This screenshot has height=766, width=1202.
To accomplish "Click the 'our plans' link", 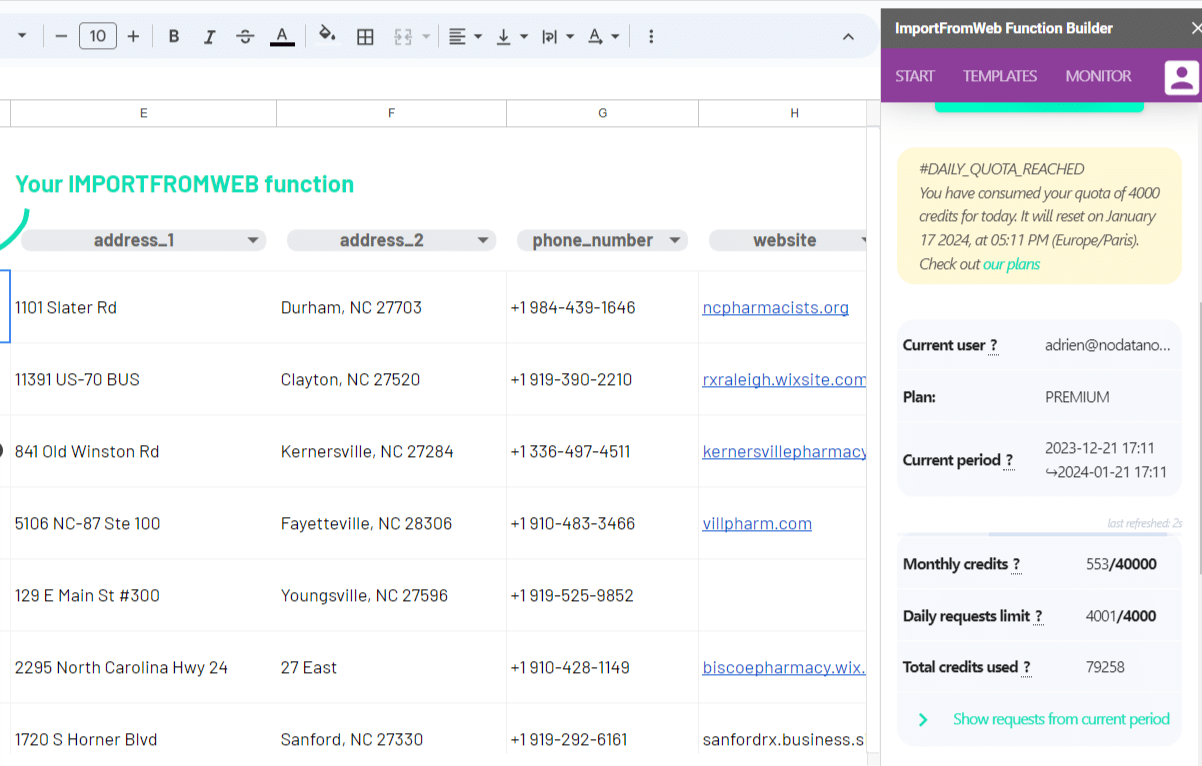I will [1011, 265].
